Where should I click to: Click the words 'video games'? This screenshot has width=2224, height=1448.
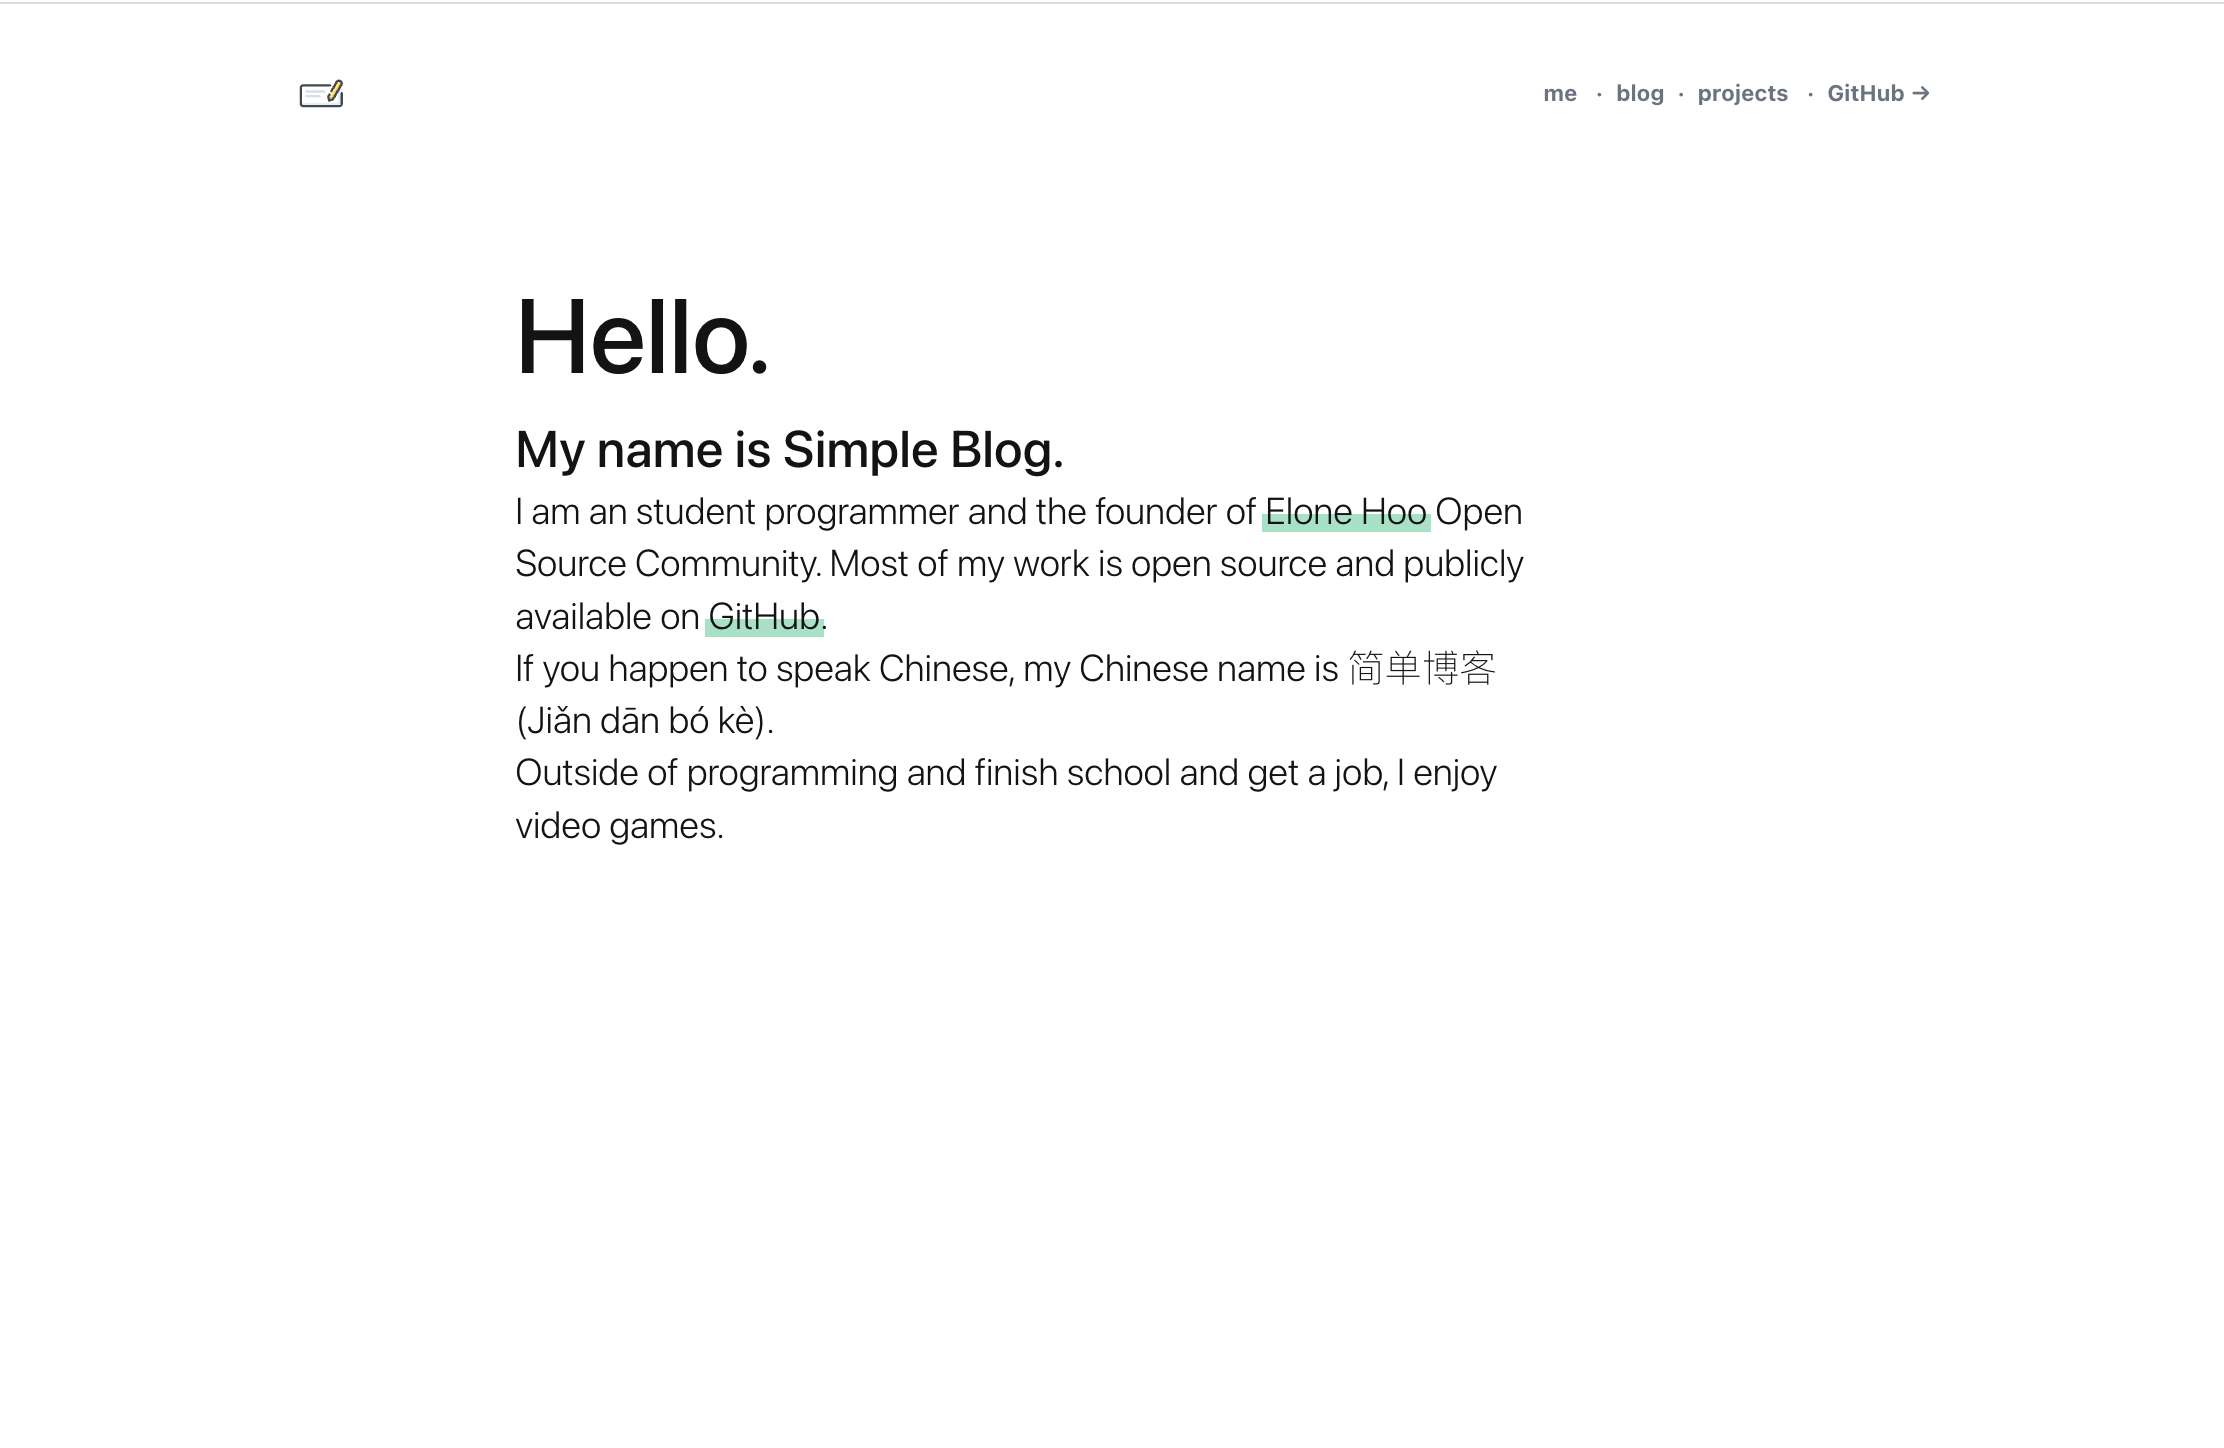coord(617,826)
